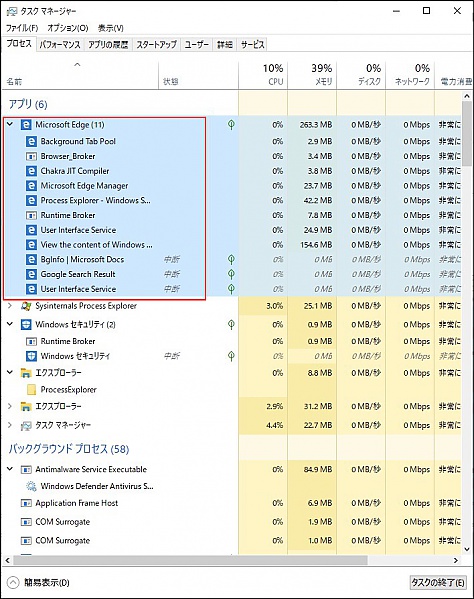Click the ProcessExplorer folder icon
The width and height of the screenshot is (474, 599).
31,390
